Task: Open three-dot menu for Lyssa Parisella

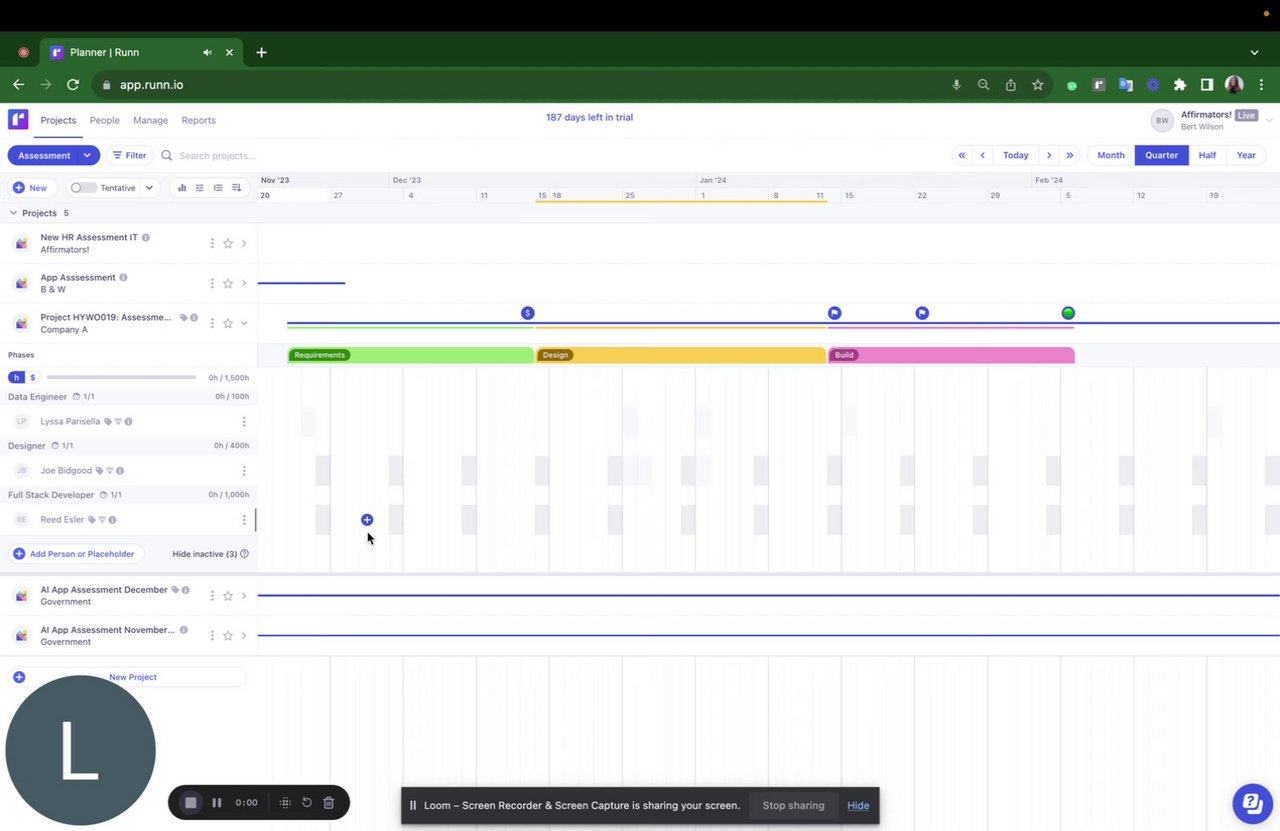Action: point(244,422)
